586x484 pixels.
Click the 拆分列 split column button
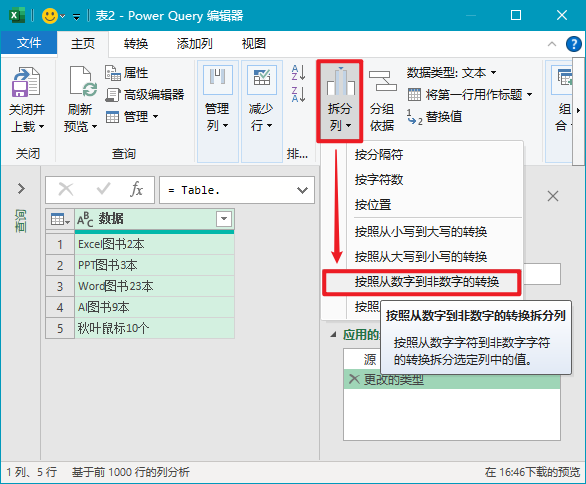tap(339, 100)
